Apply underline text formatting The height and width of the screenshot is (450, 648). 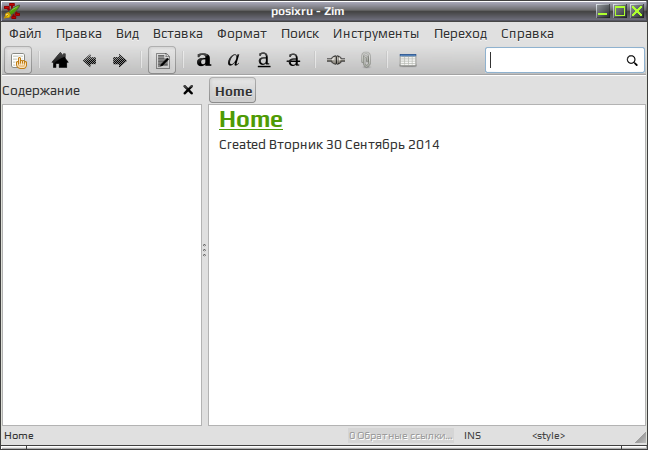tap(264, 60)
